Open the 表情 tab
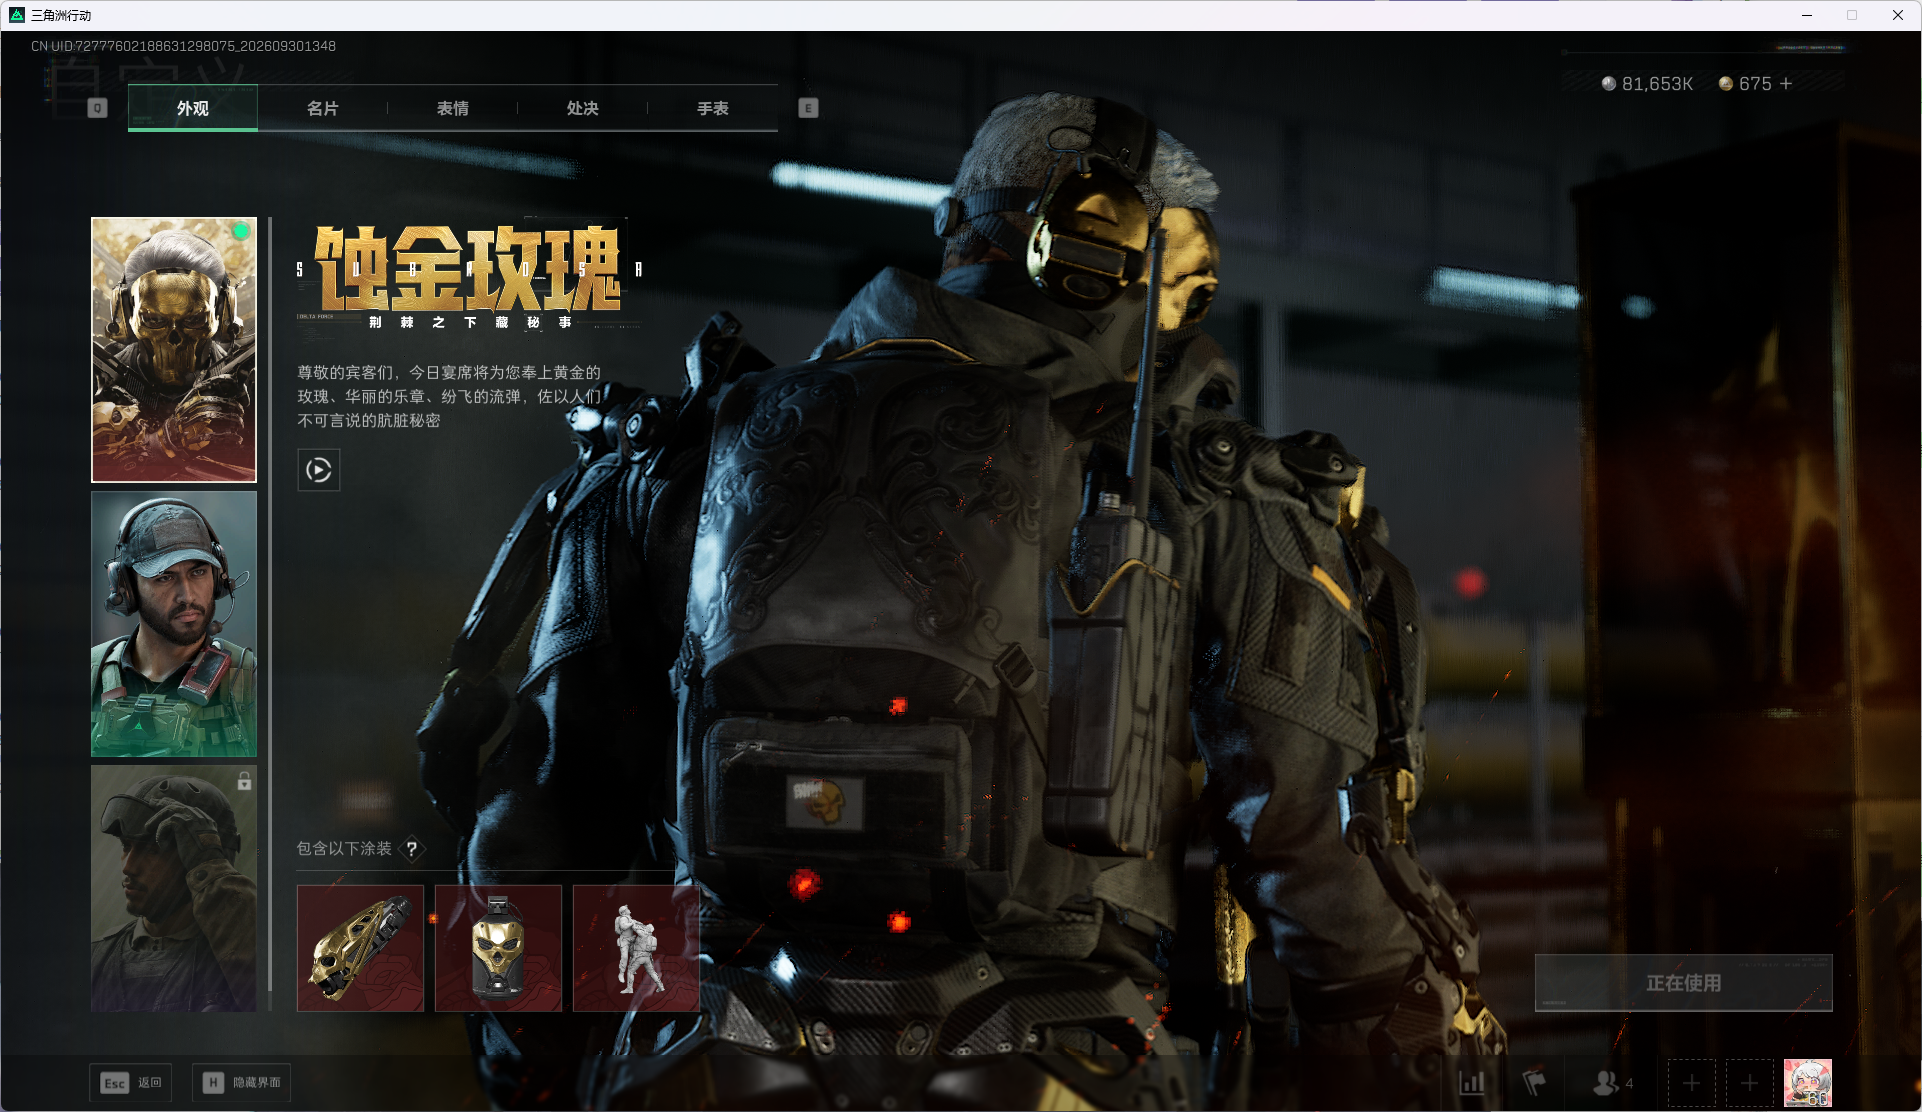The width and height of the screenshot is (1922, 1112). pos(453,108)
